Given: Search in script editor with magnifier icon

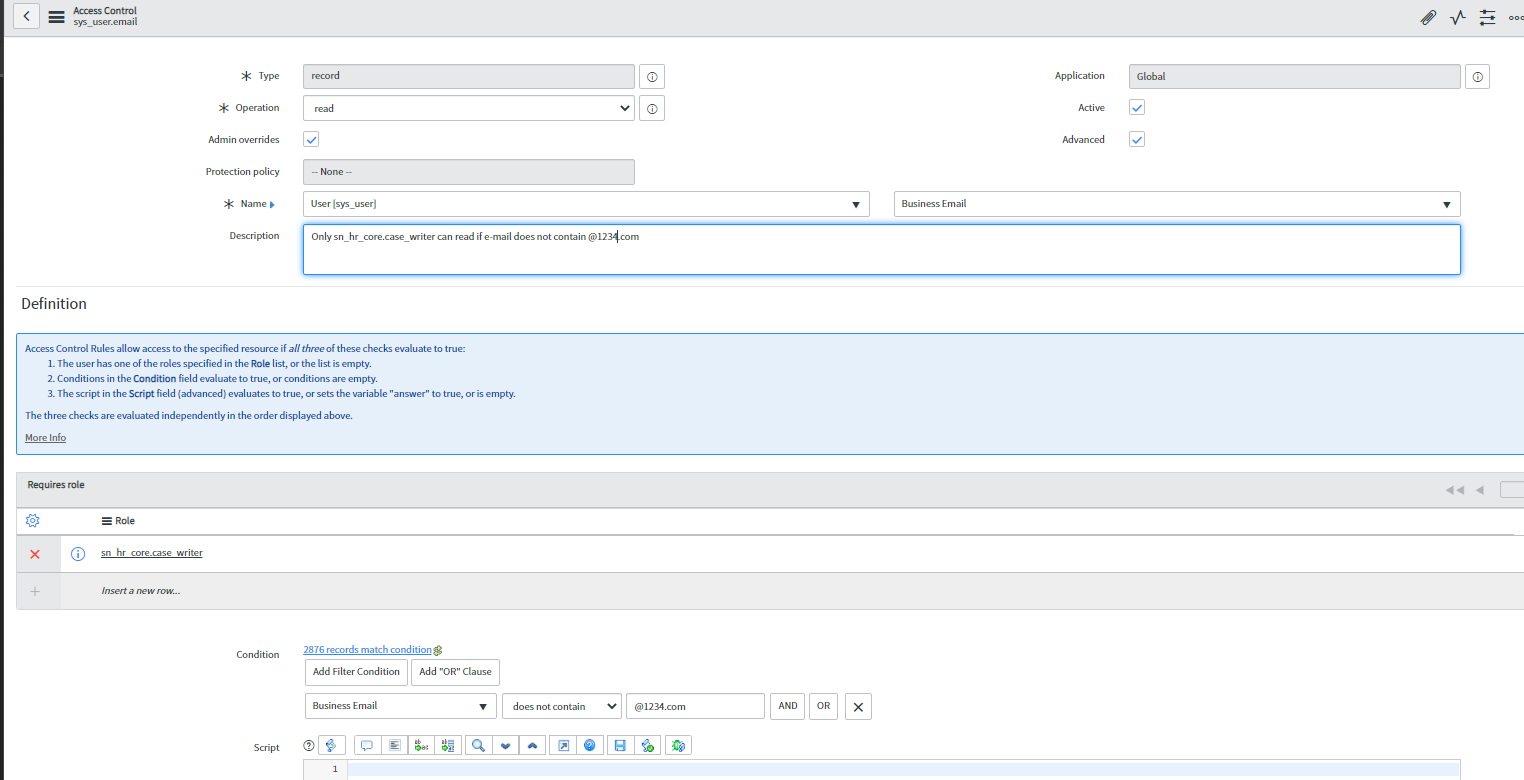Looking at the screenshot, I should (479, 745).
